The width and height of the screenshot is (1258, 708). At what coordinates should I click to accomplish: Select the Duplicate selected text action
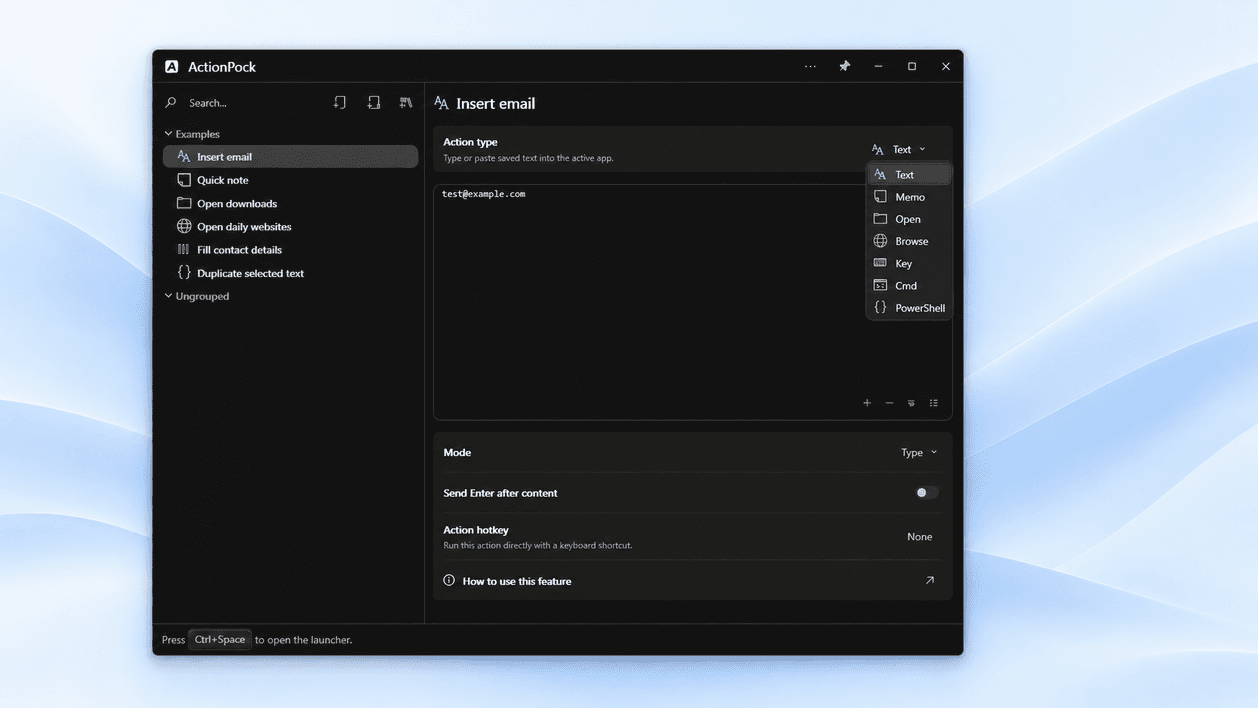(291, 273)
